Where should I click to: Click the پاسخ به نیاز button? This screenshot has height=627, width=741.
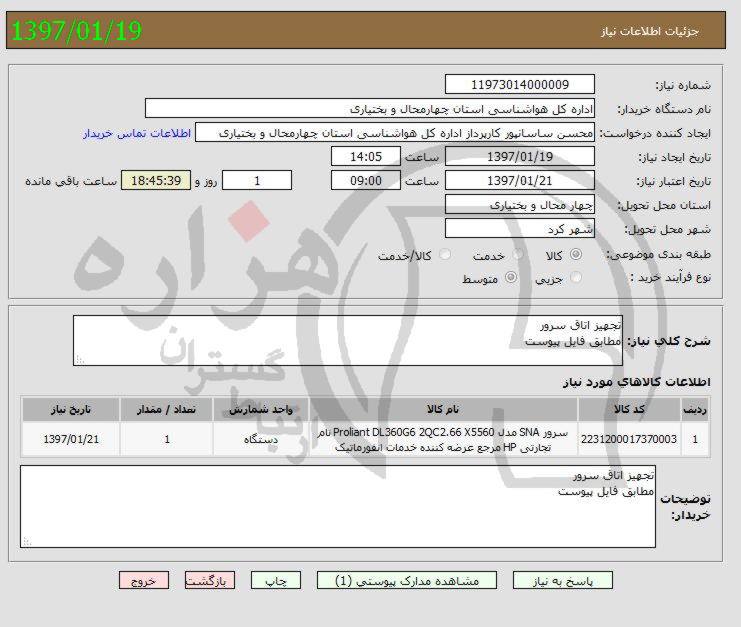[563, 580]
